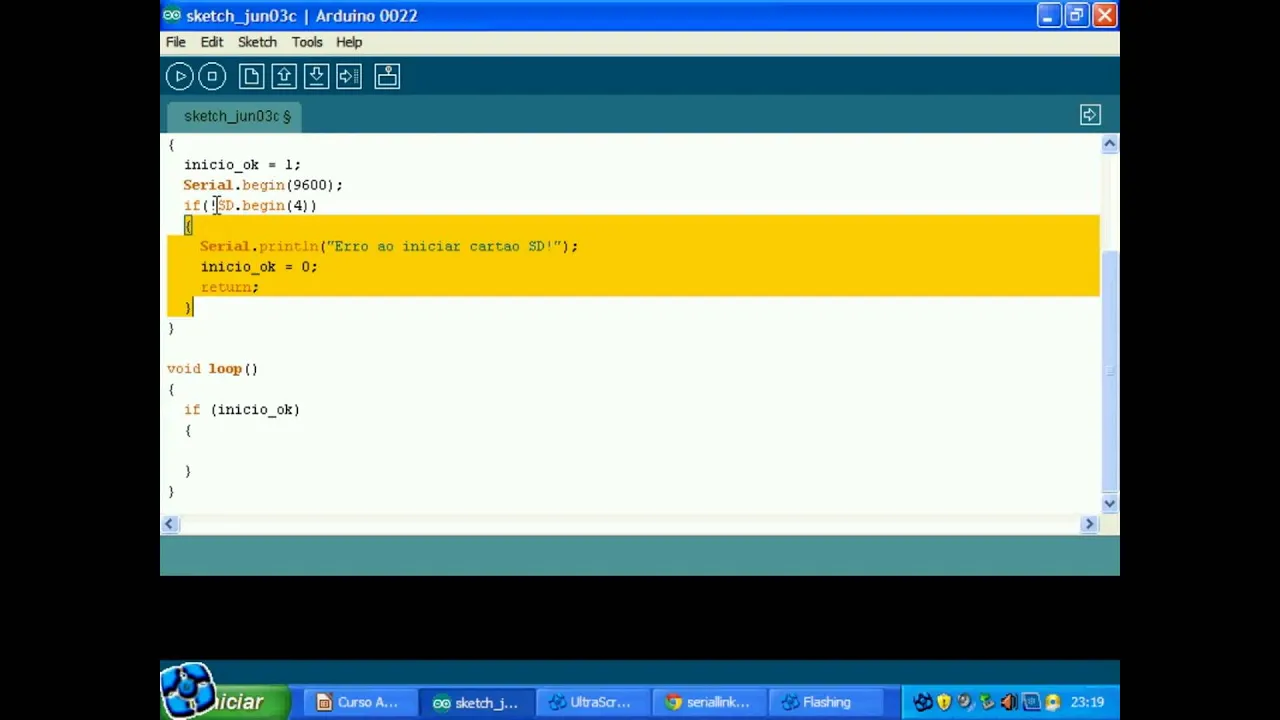Click the line 'inicio_ok = 1;'
The height and width of the screenshot is (720, 1280).
click(242, 165)
